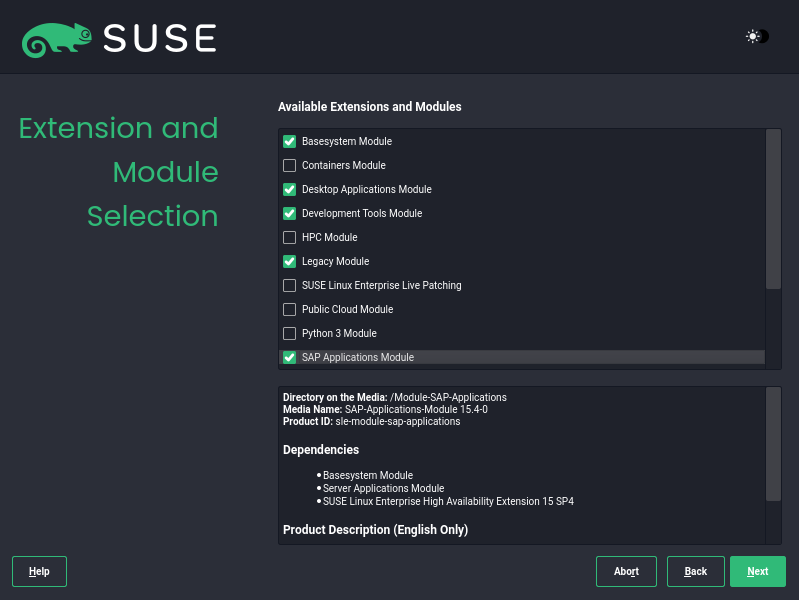Click the modules list vertical scrollbar
Viewport: 799px width, 600px height.
point(773,209)
